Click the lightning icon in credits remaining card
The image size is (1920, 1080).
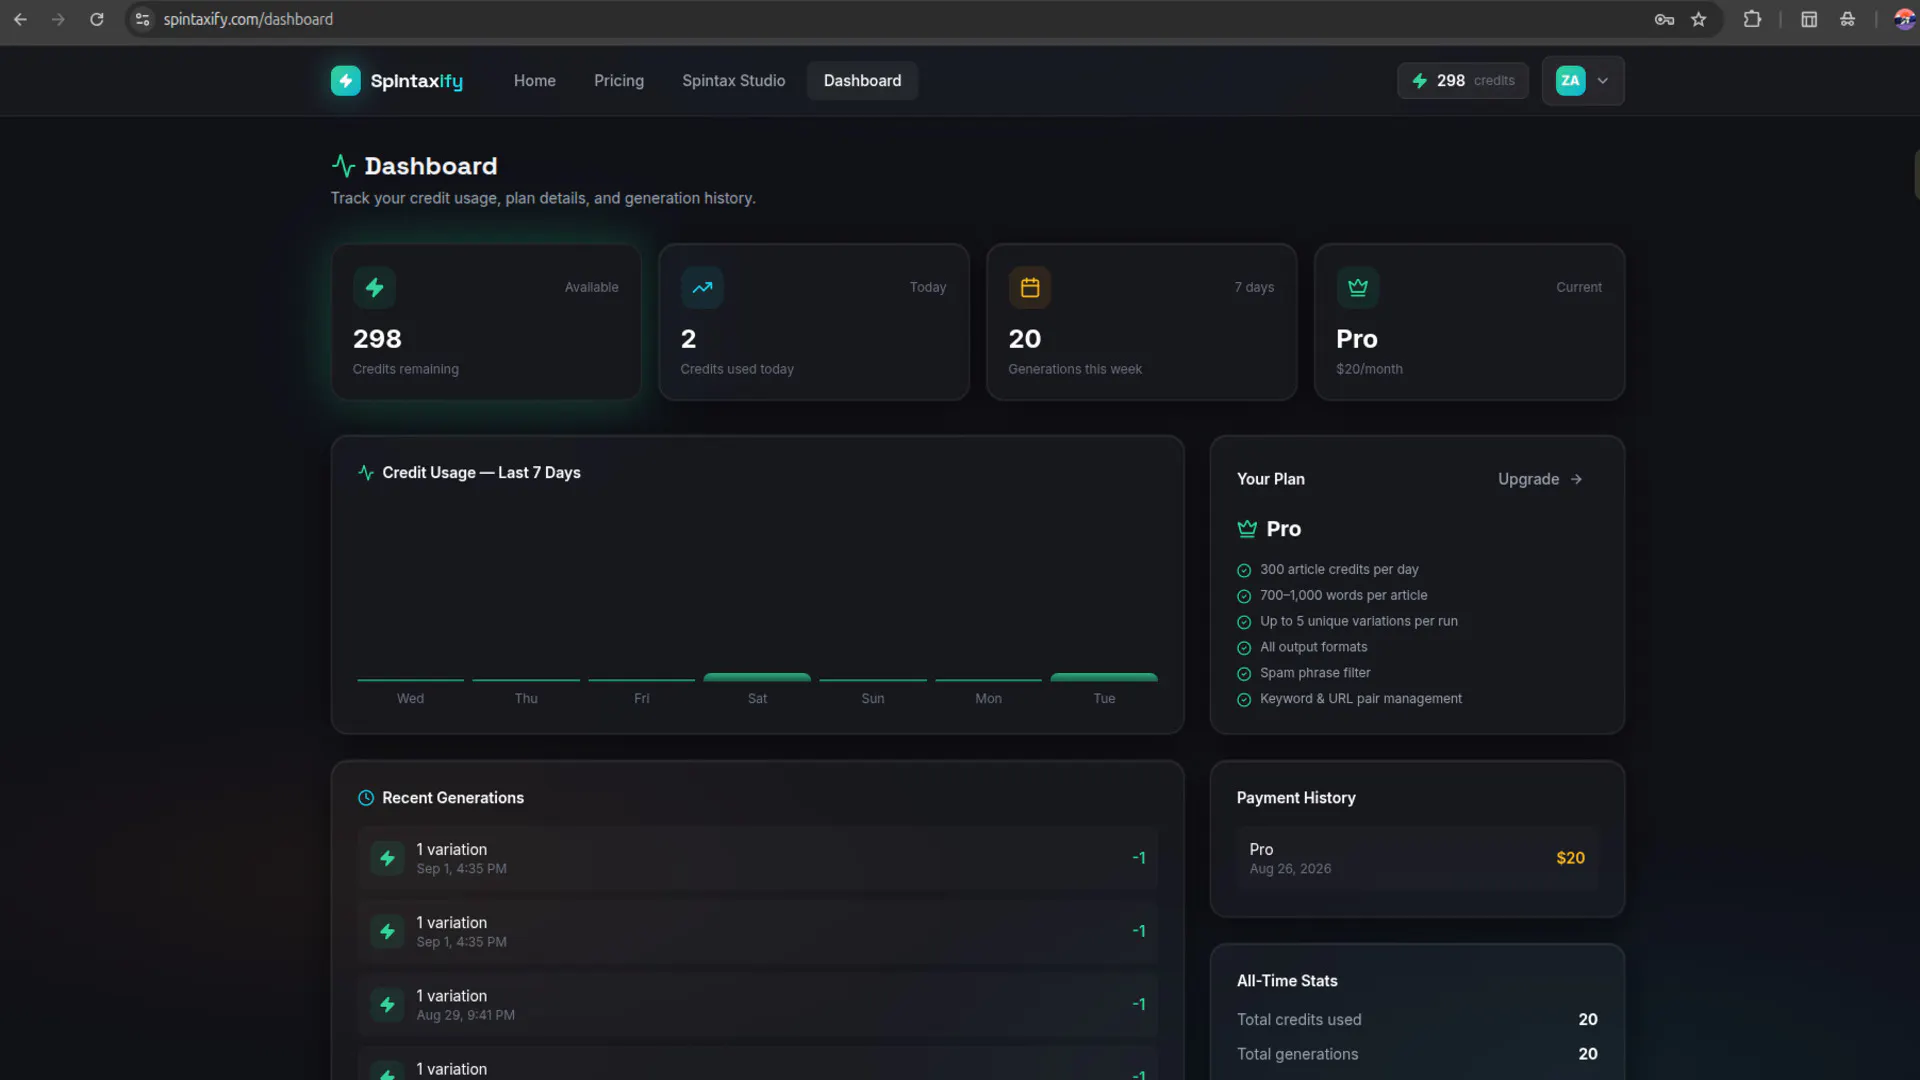[375, 288]
